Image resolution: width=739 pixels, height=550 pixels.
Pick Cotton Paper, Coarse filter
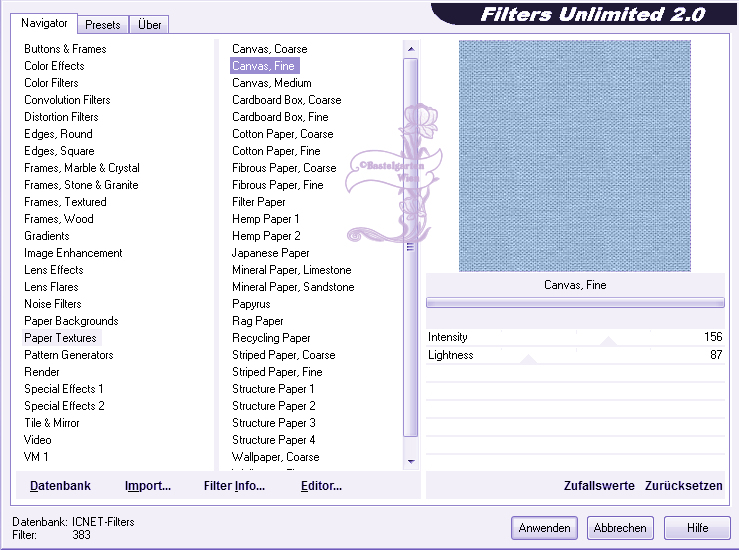coord(282,134)
